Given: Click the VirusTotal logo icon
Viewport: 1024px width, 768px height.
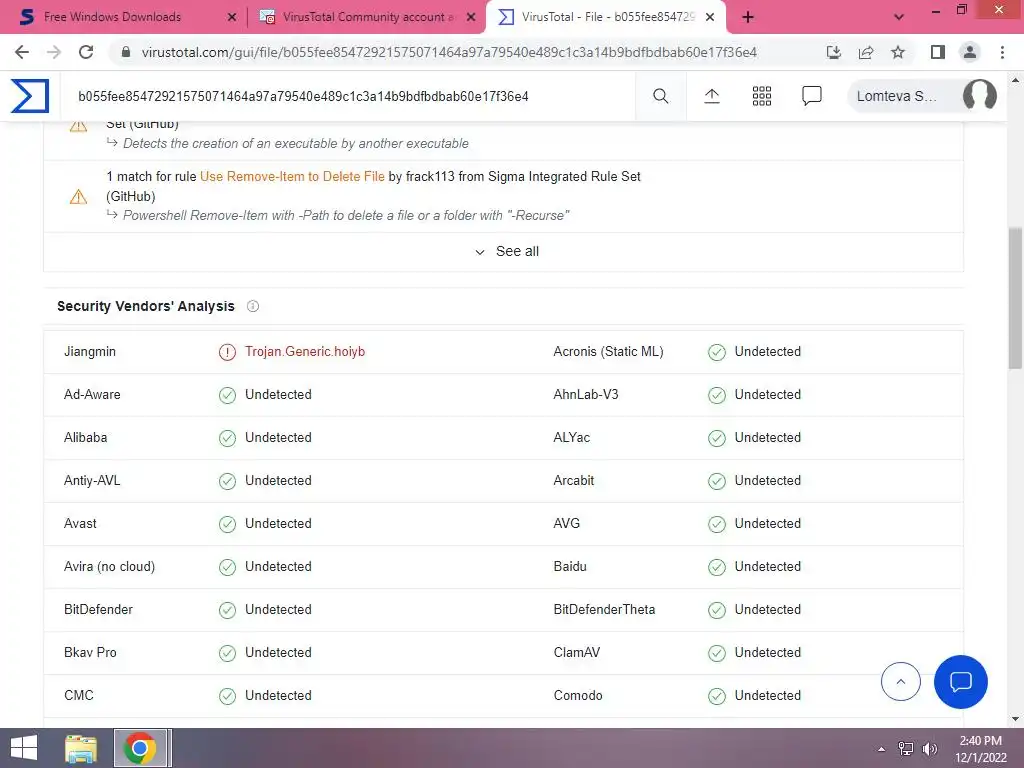Looking at the screenshot, I should (30, 96).
